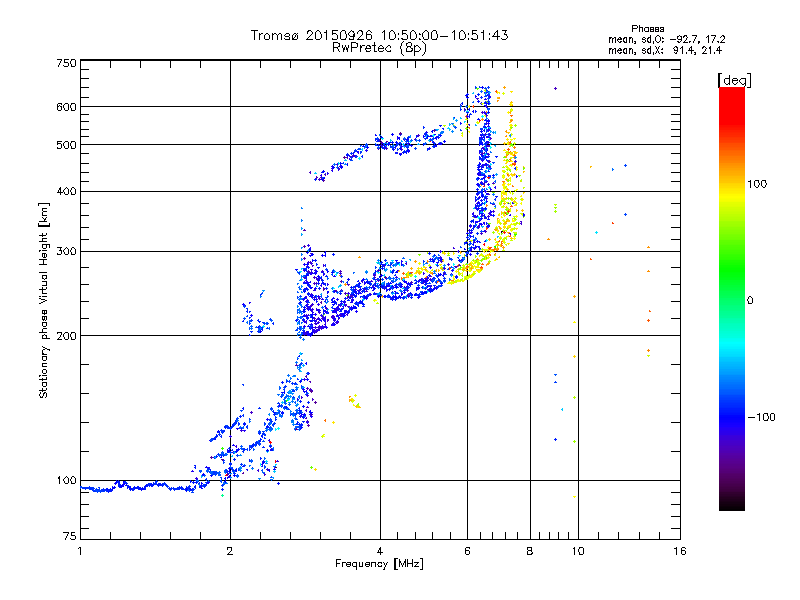800x600 pixels.
Task: Click the 'Phases' heading text
Action: point(647,29)
